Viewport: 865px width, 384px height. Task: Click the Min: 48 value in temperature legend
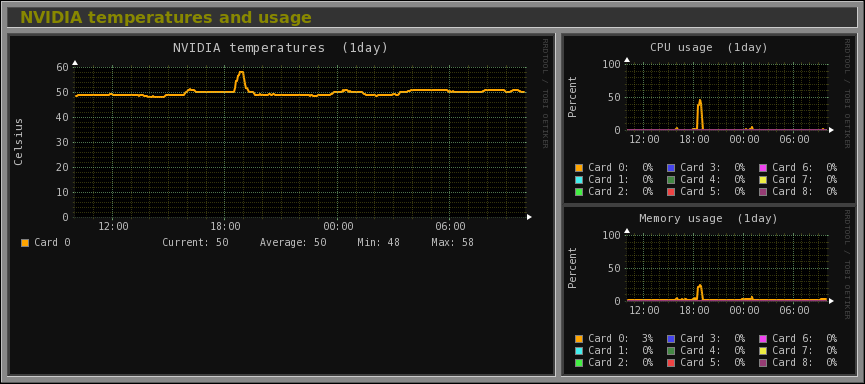[x=378, y=243]
